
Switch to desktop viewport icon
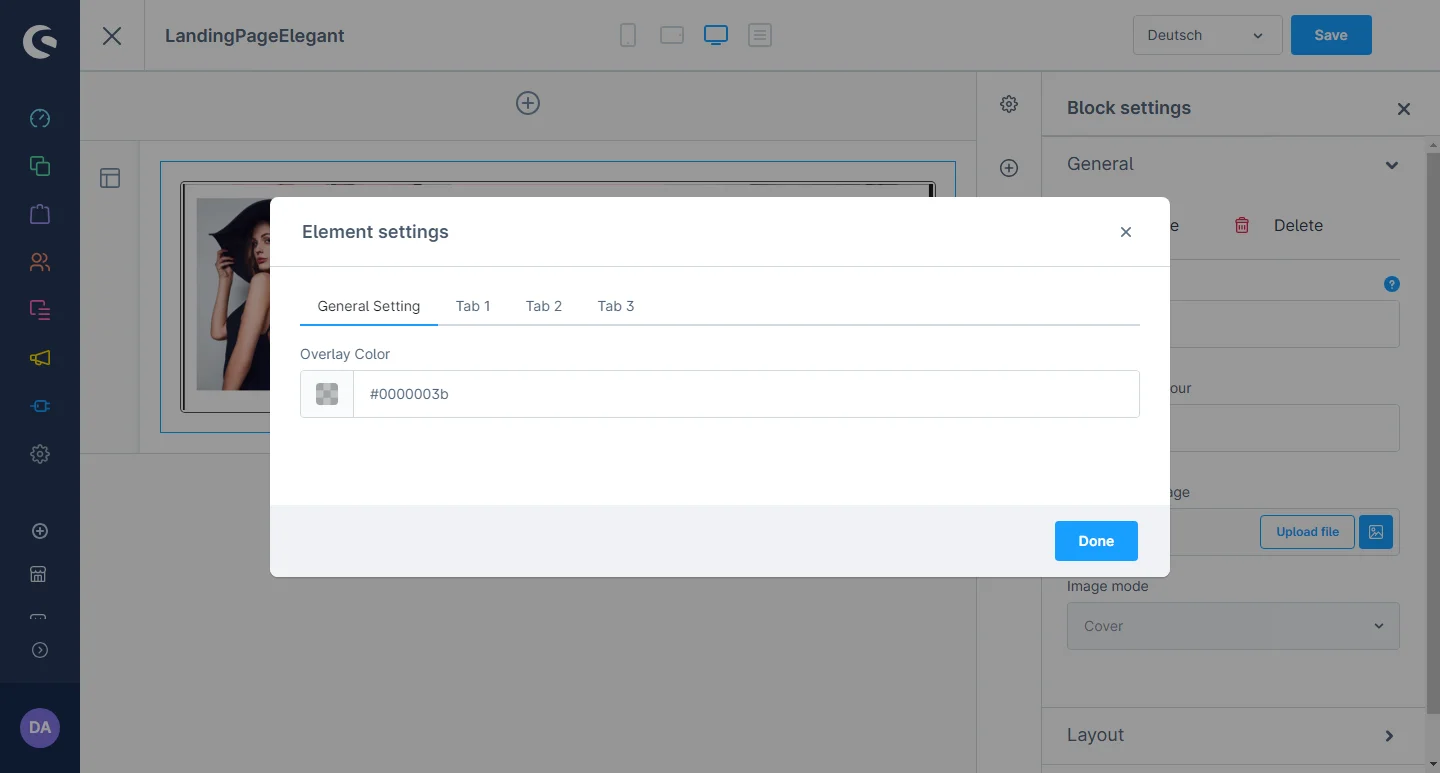(715, 36)
